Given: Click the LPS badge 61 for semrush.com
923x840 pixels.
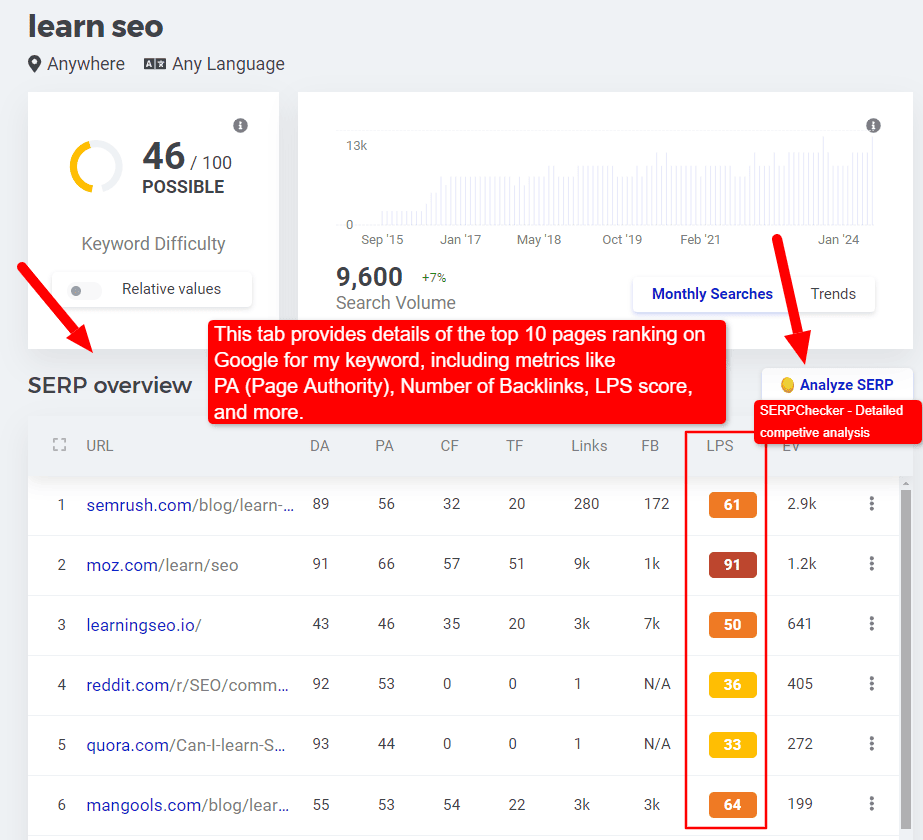Looking at the screenshot, I should click(x=732, y=504).
